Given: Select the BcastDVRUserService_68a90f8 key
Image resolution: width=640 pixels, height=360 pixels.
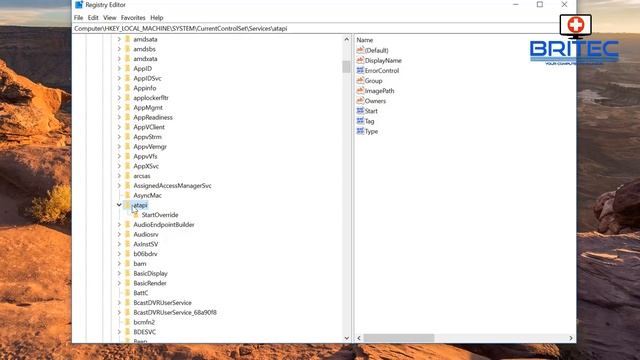Looking at the screenshot, I should pyautogui.click(x=175, y=313).
